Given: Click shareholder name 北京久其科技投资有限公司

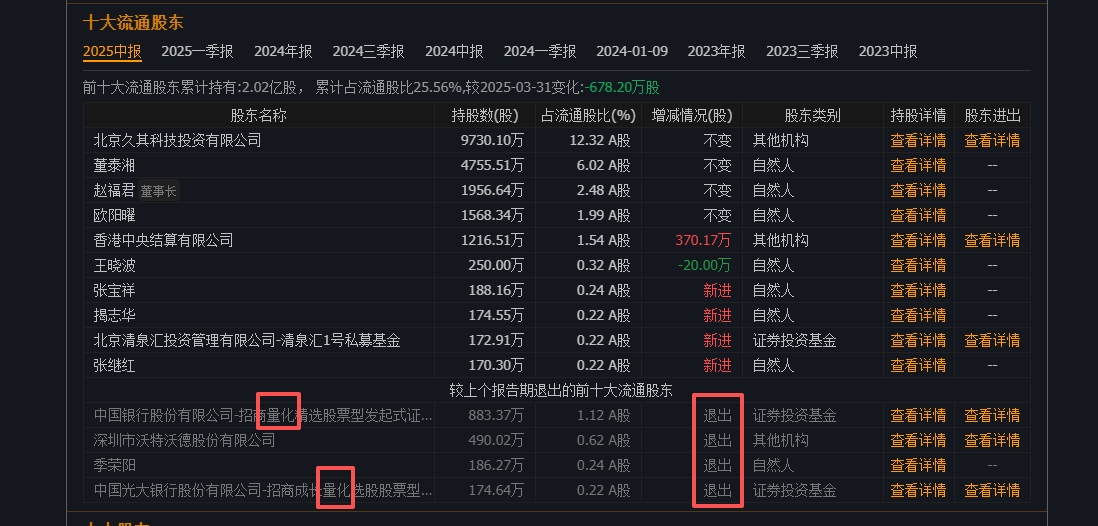Looking at the screenshot, I should coord(177,140).
